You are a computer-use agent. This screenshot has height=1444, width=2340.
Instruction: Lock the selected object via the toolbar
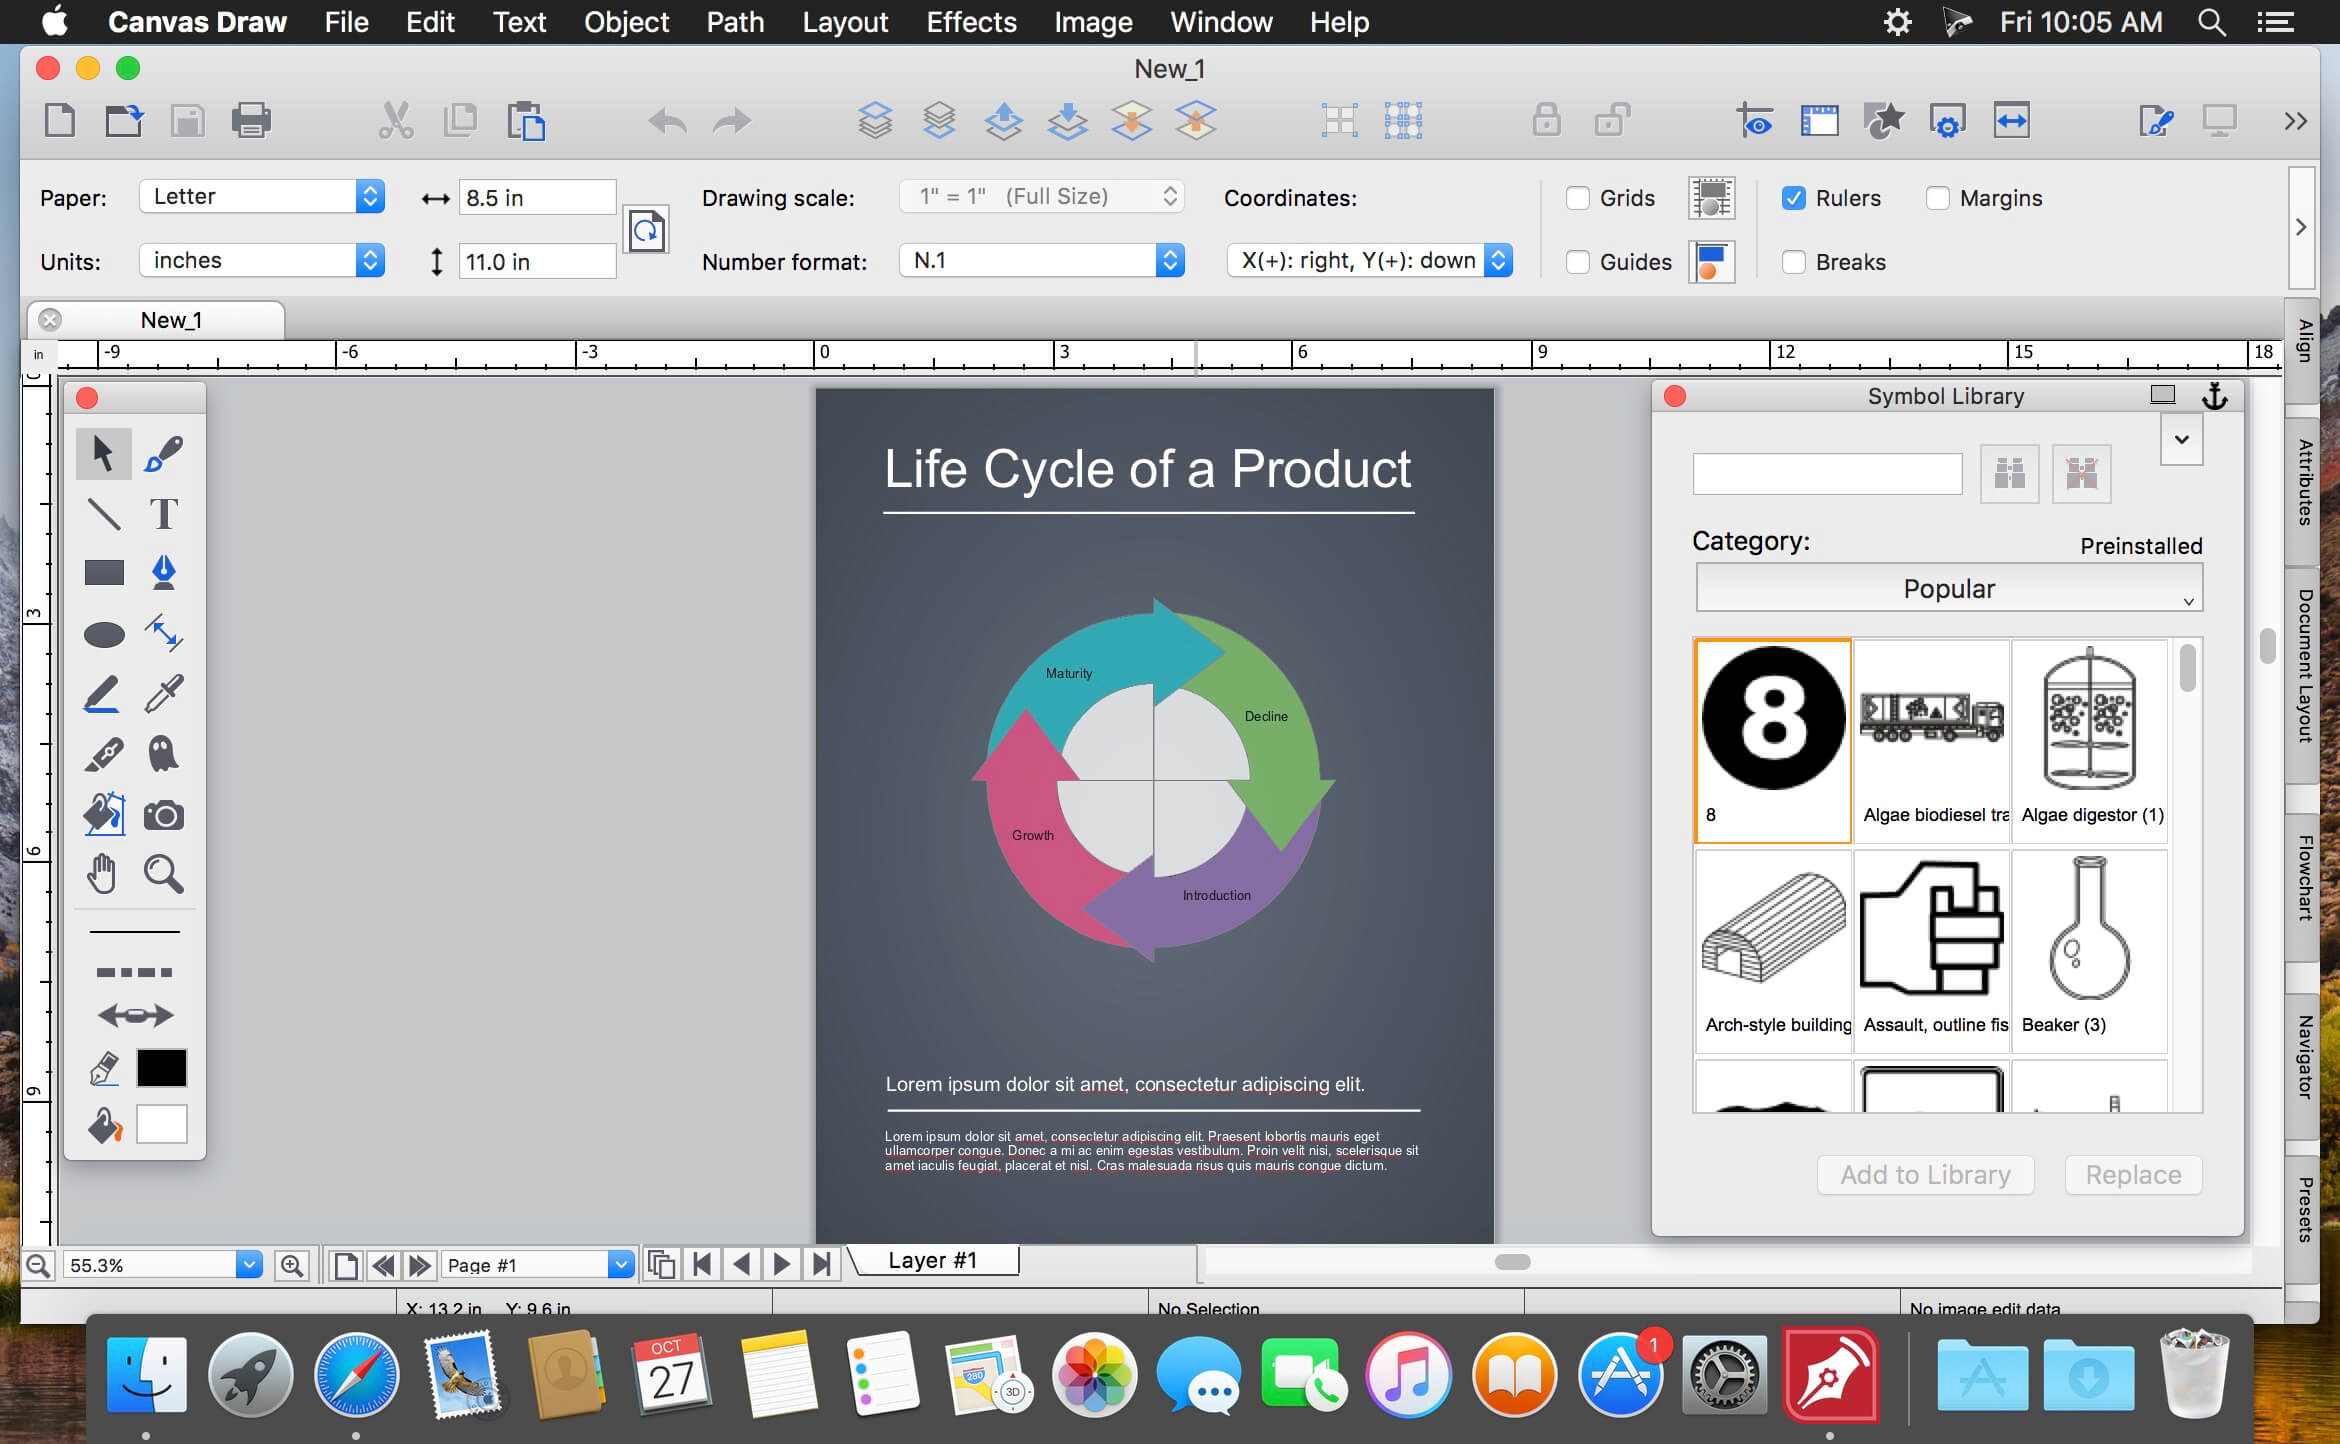click(x=1545, y=120)
